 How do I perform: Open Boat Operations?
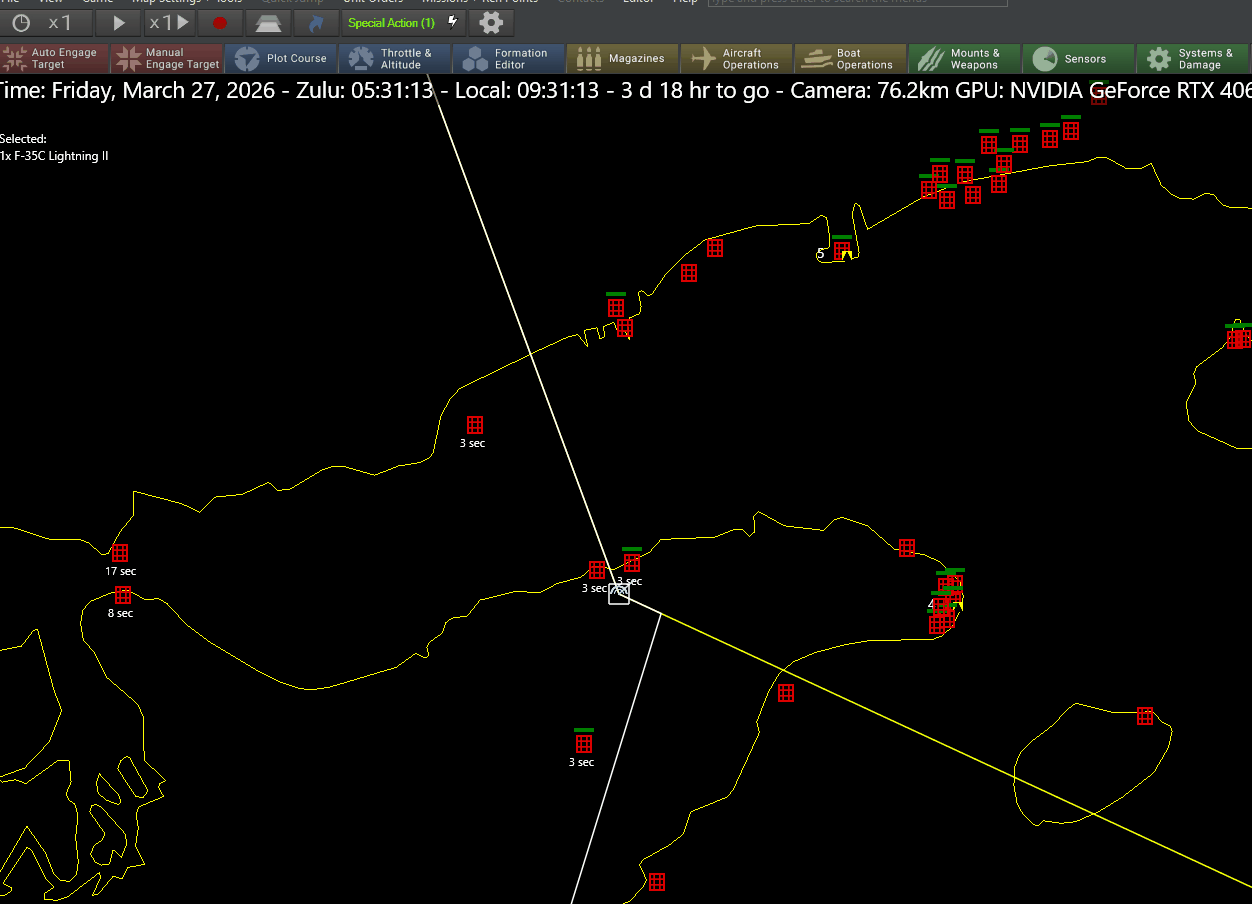[850, 58]
